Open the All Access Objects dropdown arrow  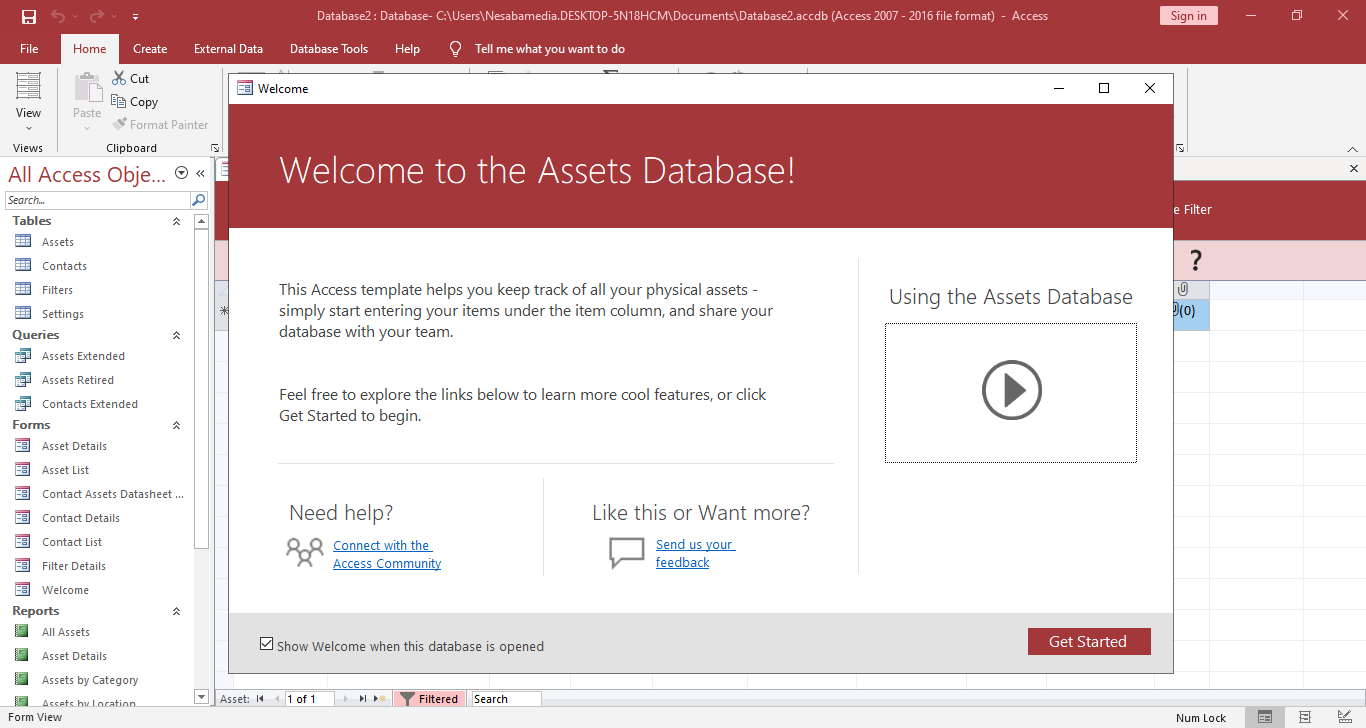(x=181, y=173)
